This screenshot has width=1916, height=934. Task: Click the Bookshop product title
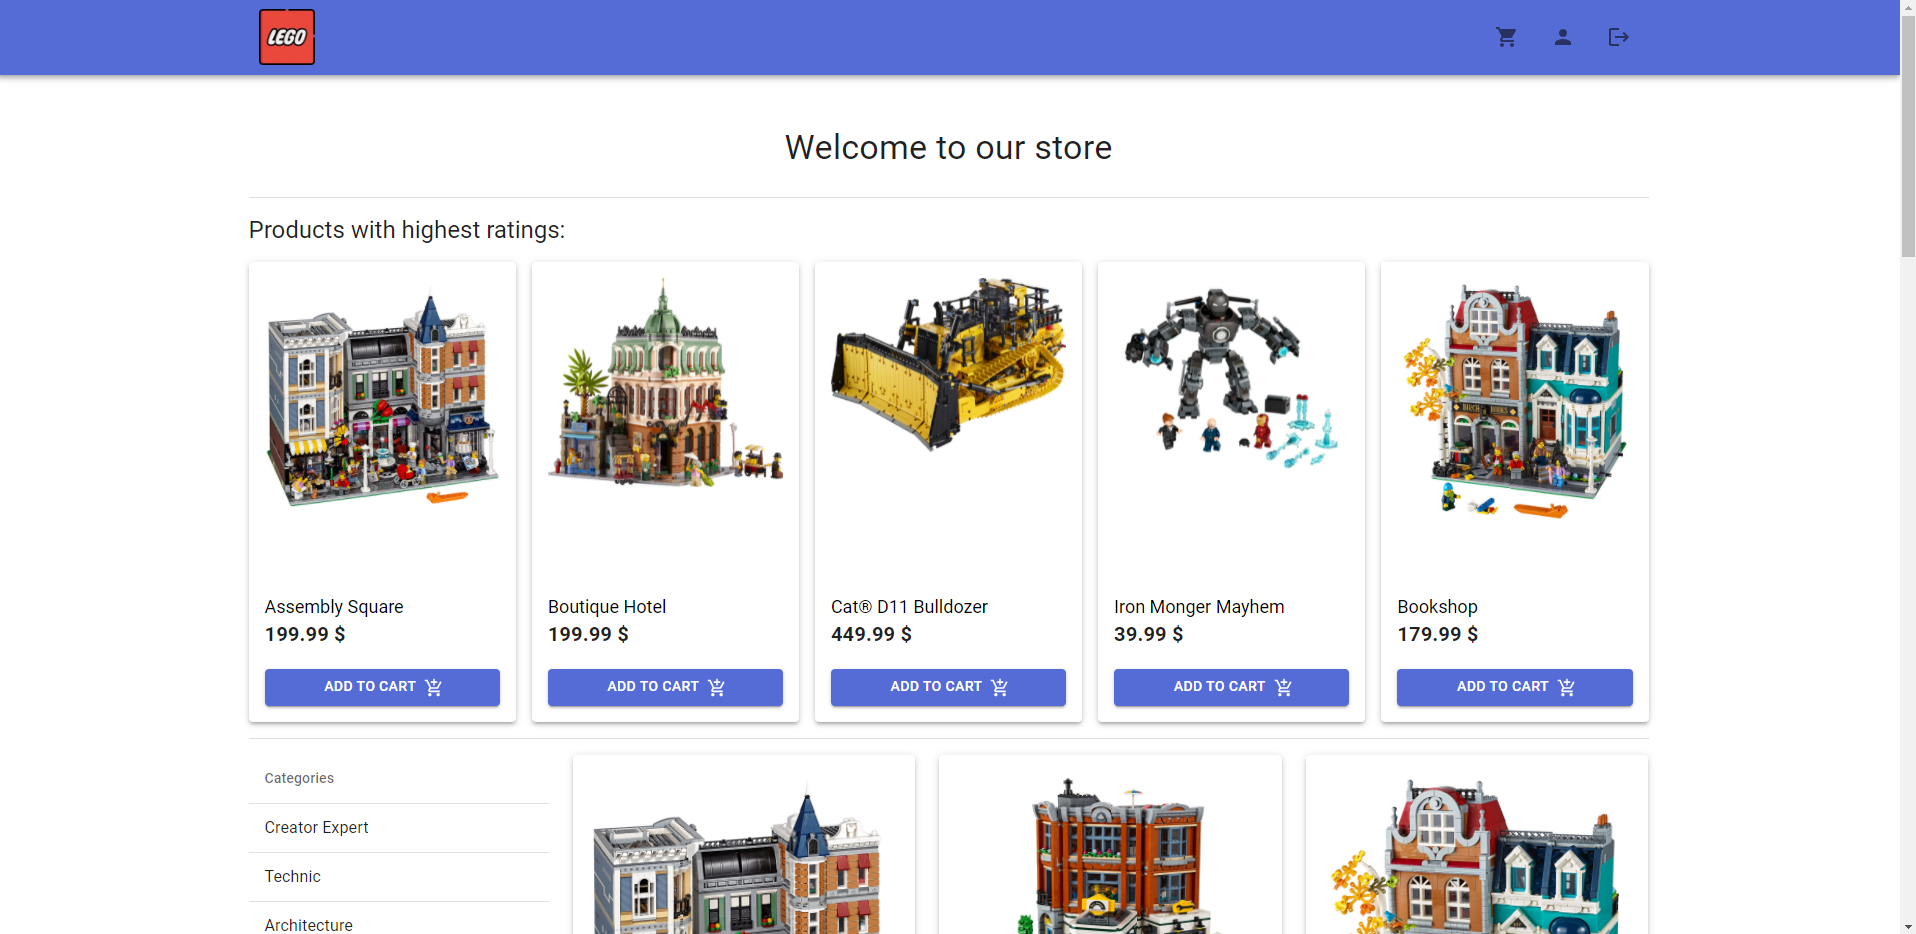1437,607
